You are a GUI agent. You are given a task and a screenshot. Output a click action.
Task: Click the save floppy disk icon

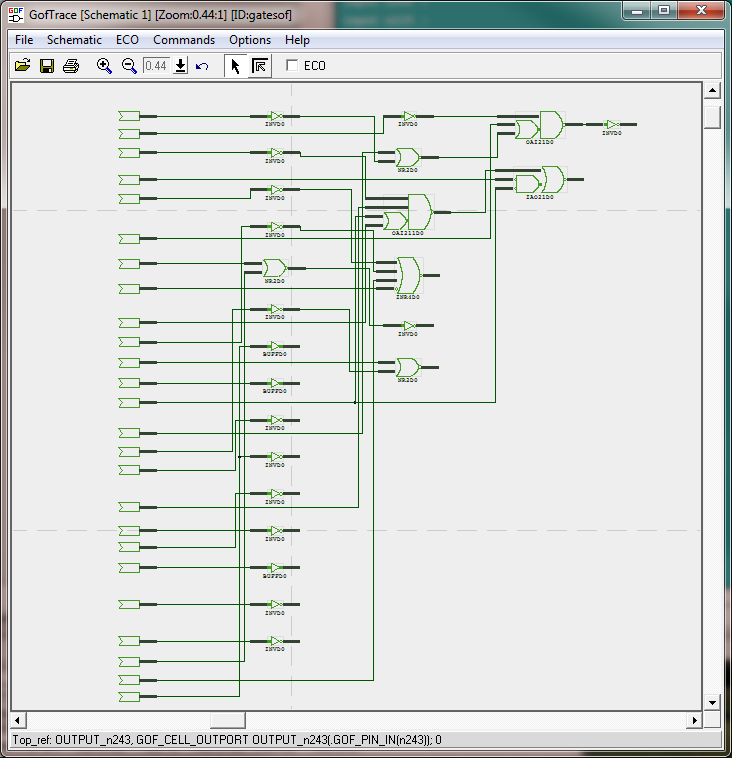(x=46, y=66)
